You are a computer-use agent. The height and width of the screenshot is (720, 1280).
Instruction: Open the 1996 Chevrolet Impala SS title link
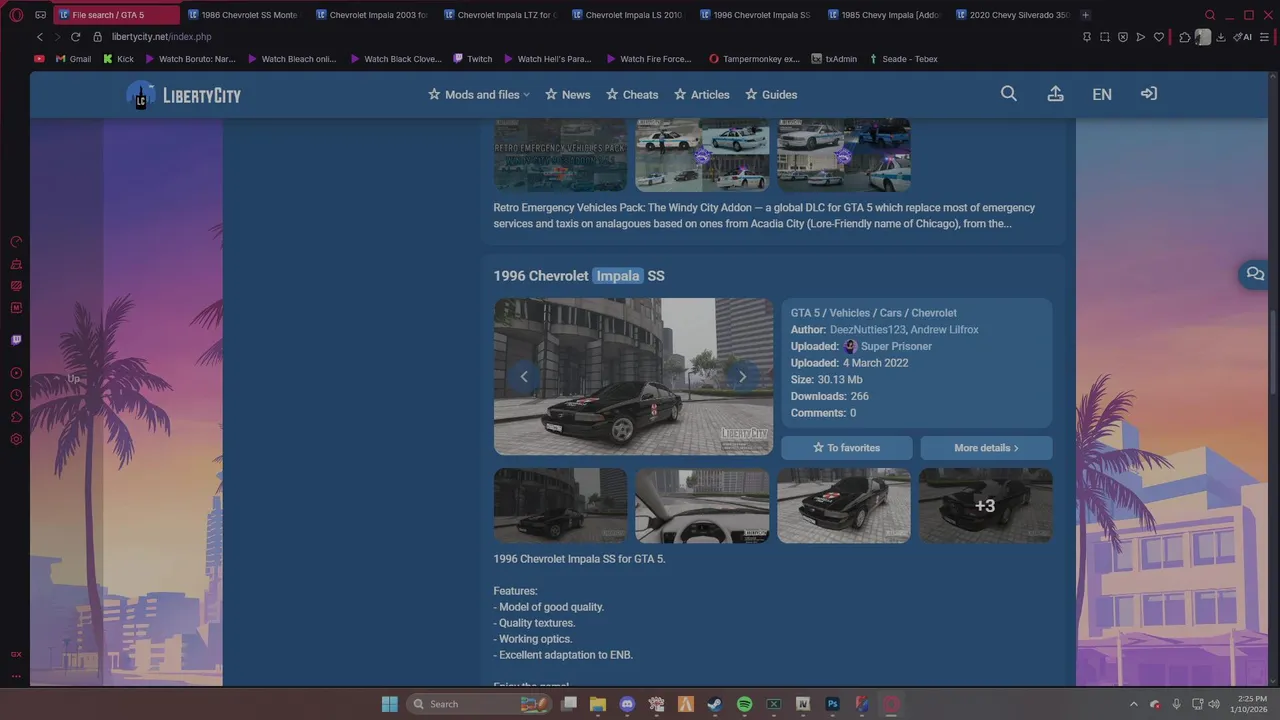[579, 276]
